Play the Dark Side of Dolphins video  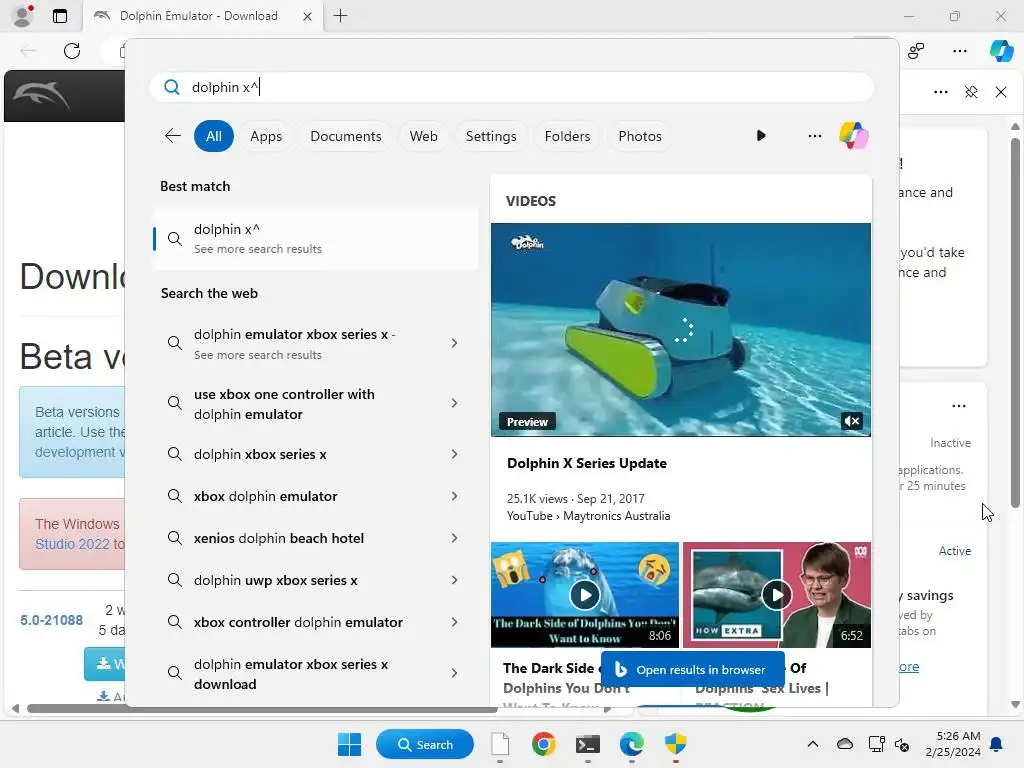[x=584, y=595]
